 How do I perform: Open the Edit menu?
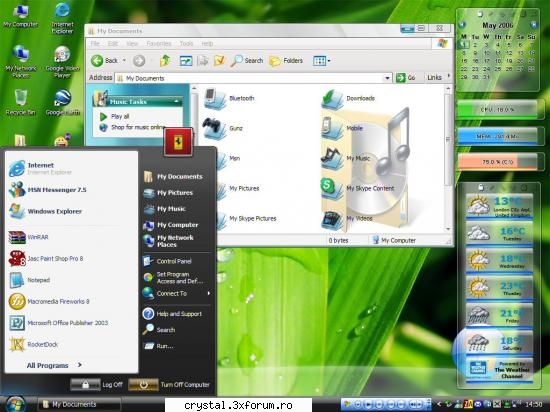pos(113,43)
